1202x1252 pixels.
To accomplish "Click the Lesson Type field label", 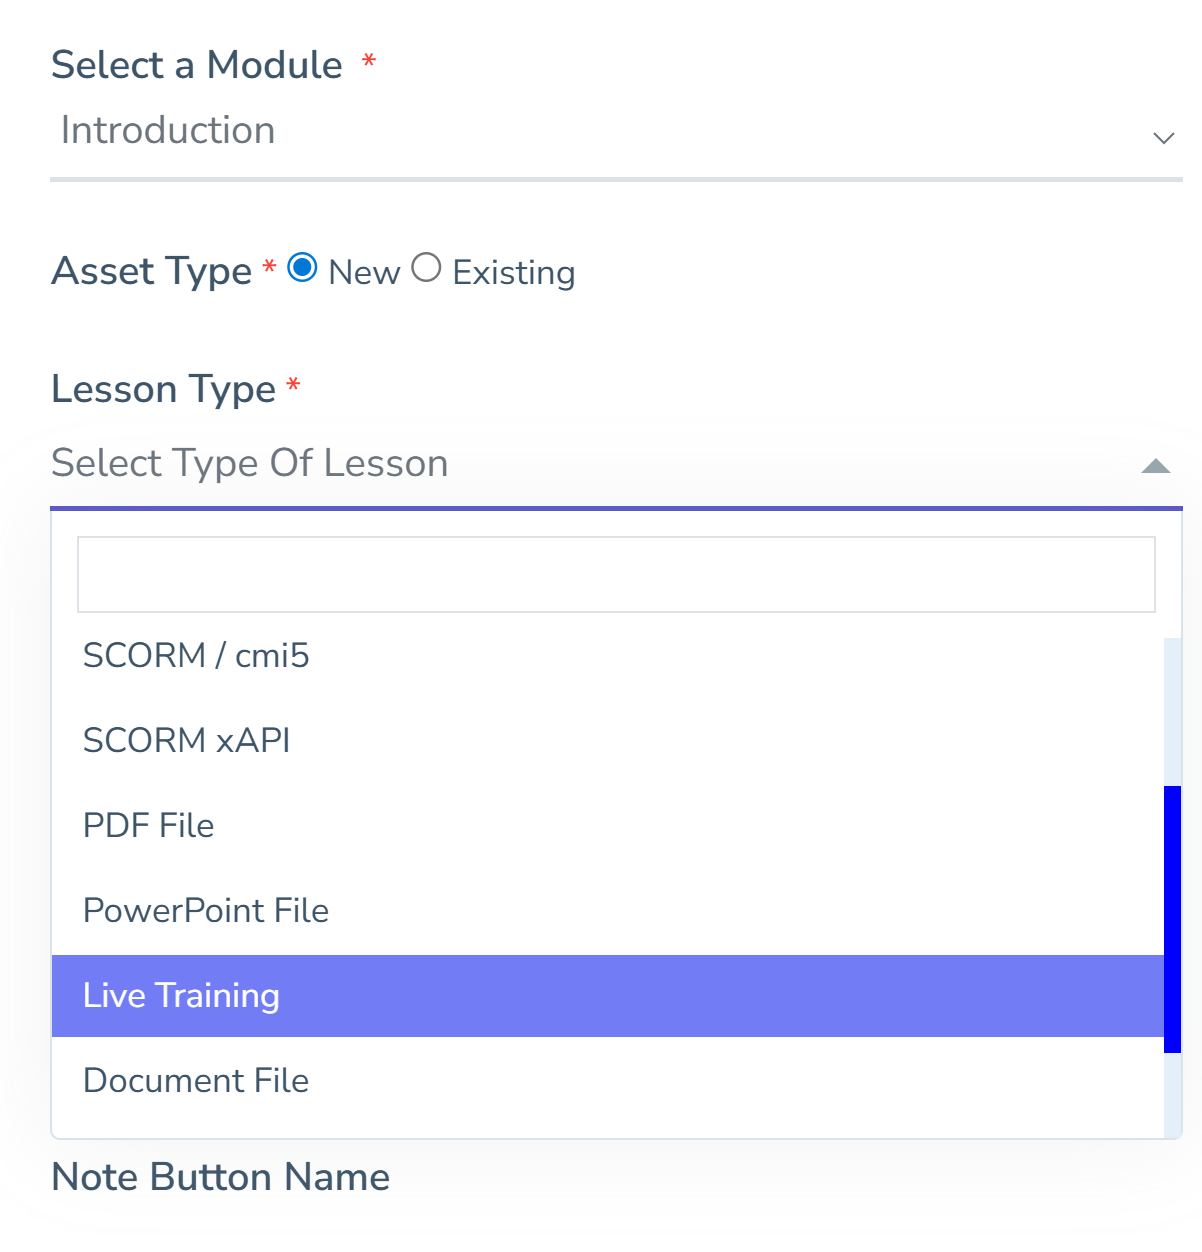I will click(x=163, y=389).
